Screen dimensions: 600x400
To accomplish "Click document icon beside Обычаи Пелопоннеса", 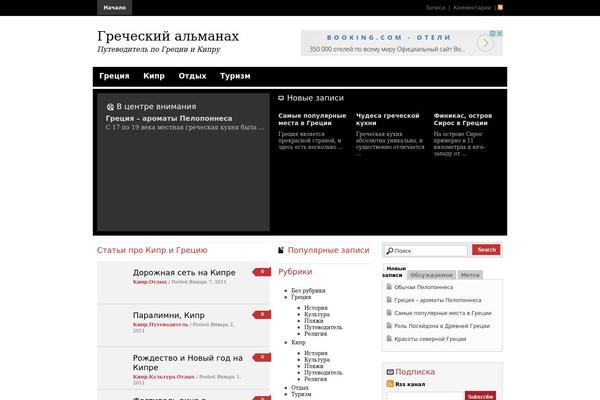I will [389, 287].
